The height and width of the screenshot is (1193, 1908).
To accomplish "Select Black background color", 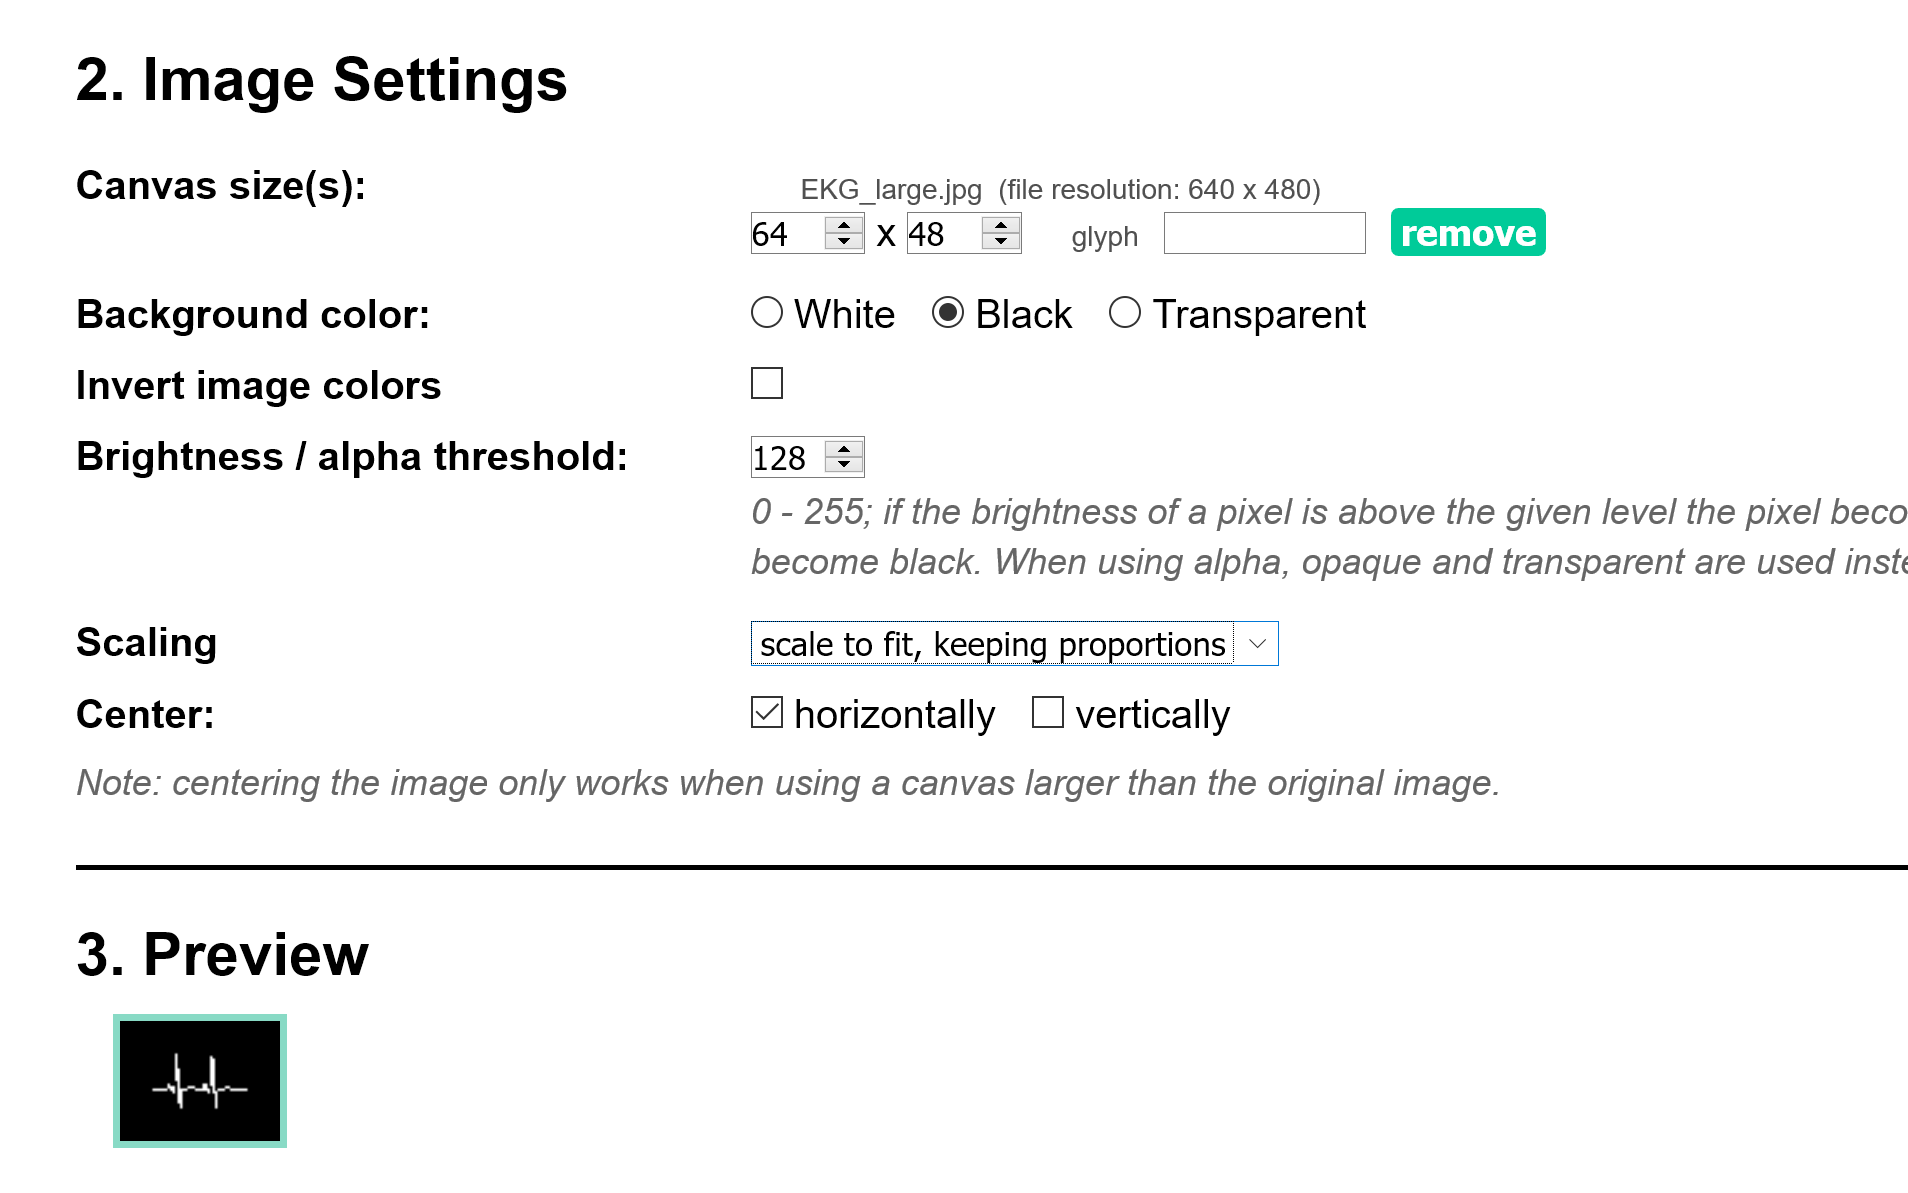I will coord(948,313).
